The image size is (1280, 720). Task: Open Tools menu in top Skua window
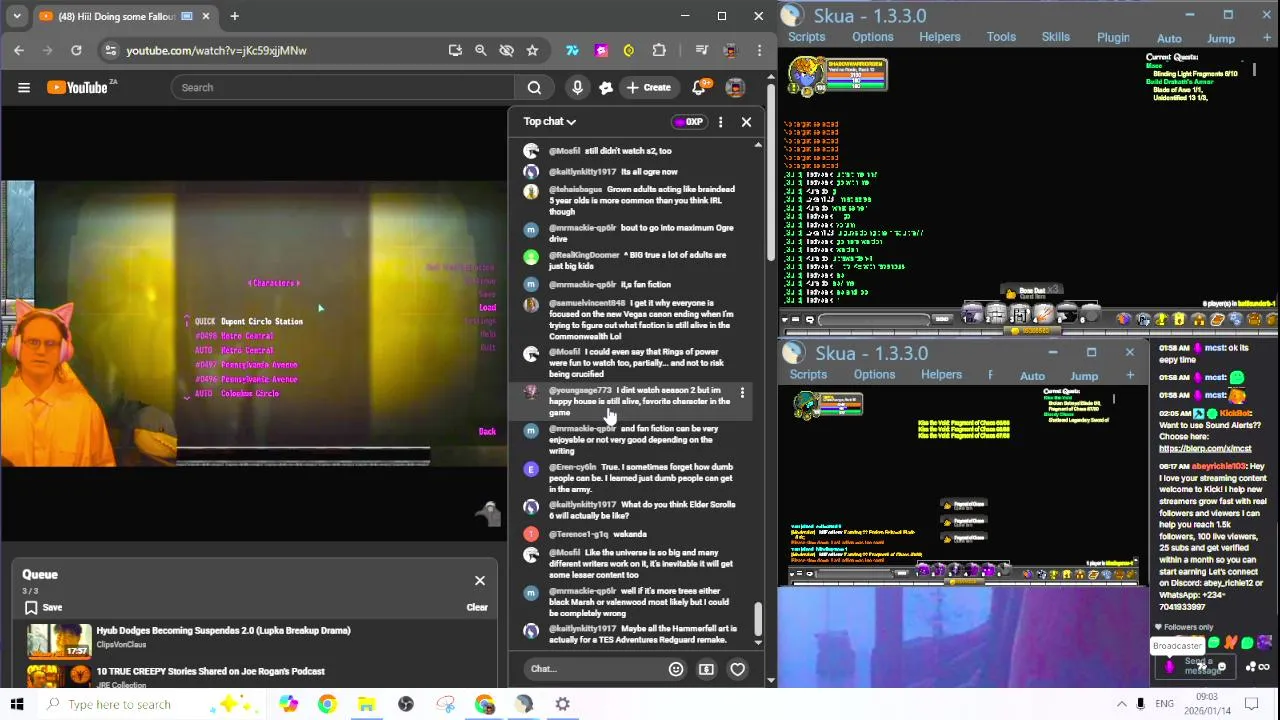pos(1001,37)
